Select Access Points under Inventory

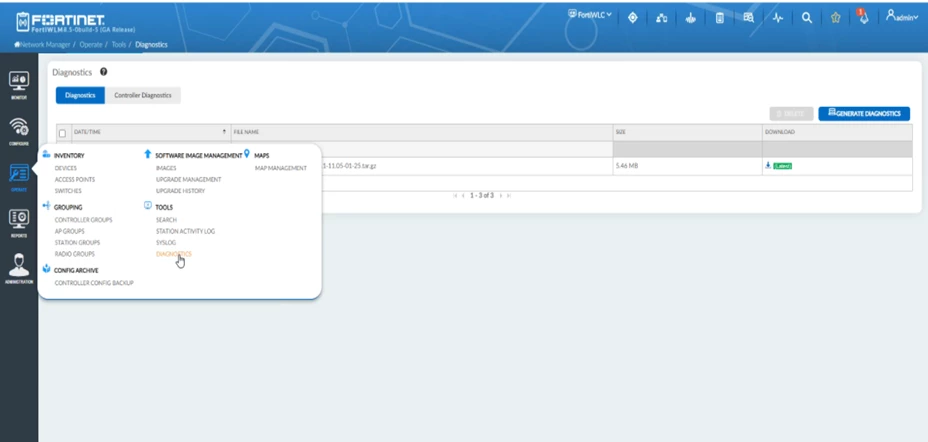75,179
